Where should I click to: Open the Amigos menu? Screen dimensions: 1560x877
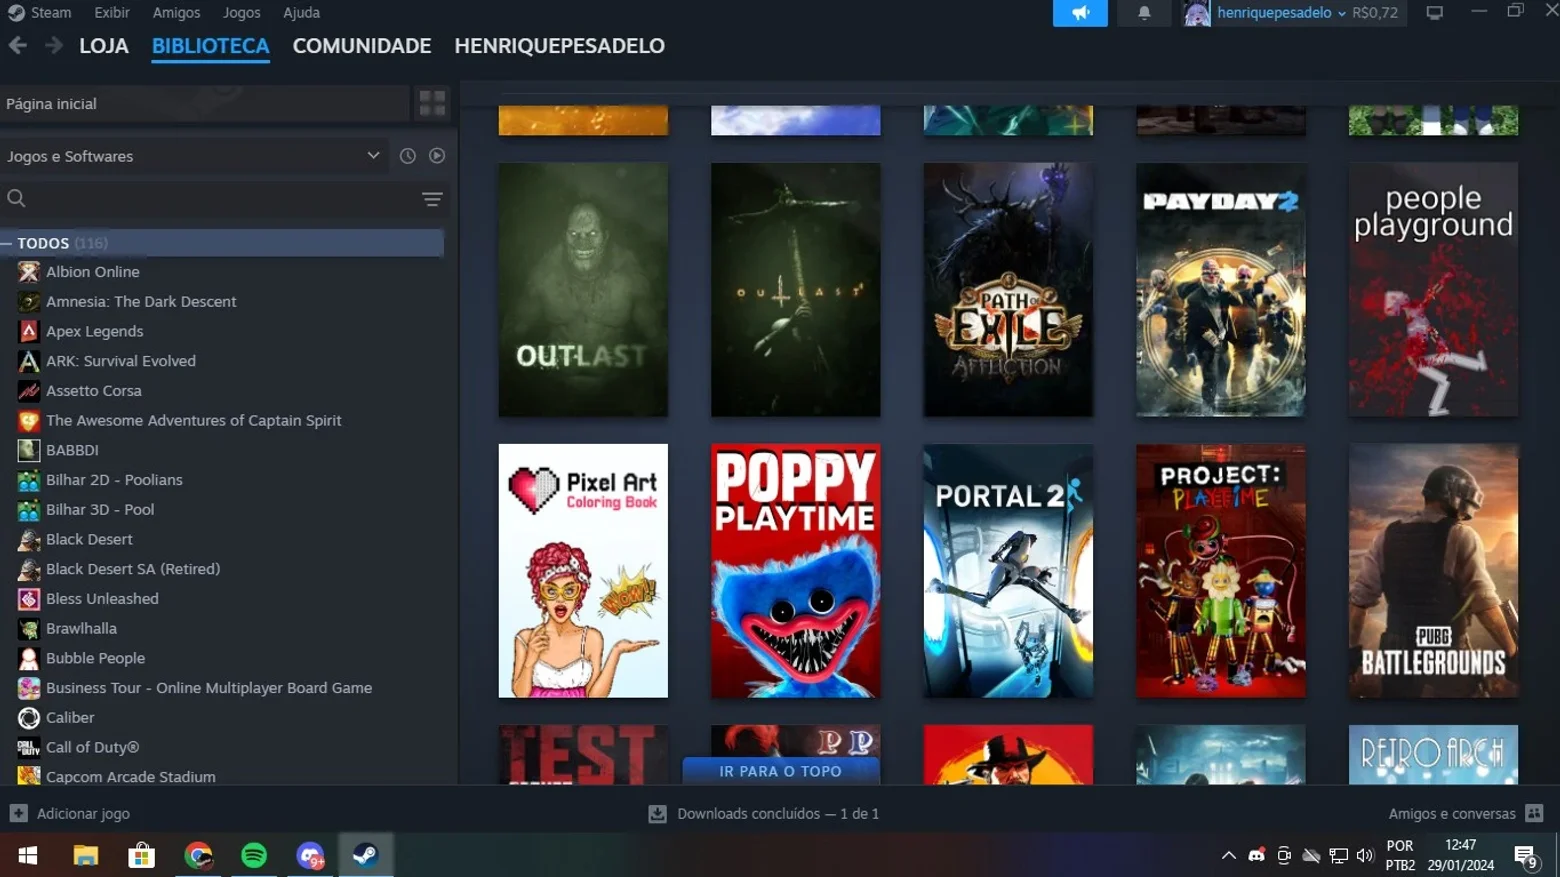[x=176, y=13]
